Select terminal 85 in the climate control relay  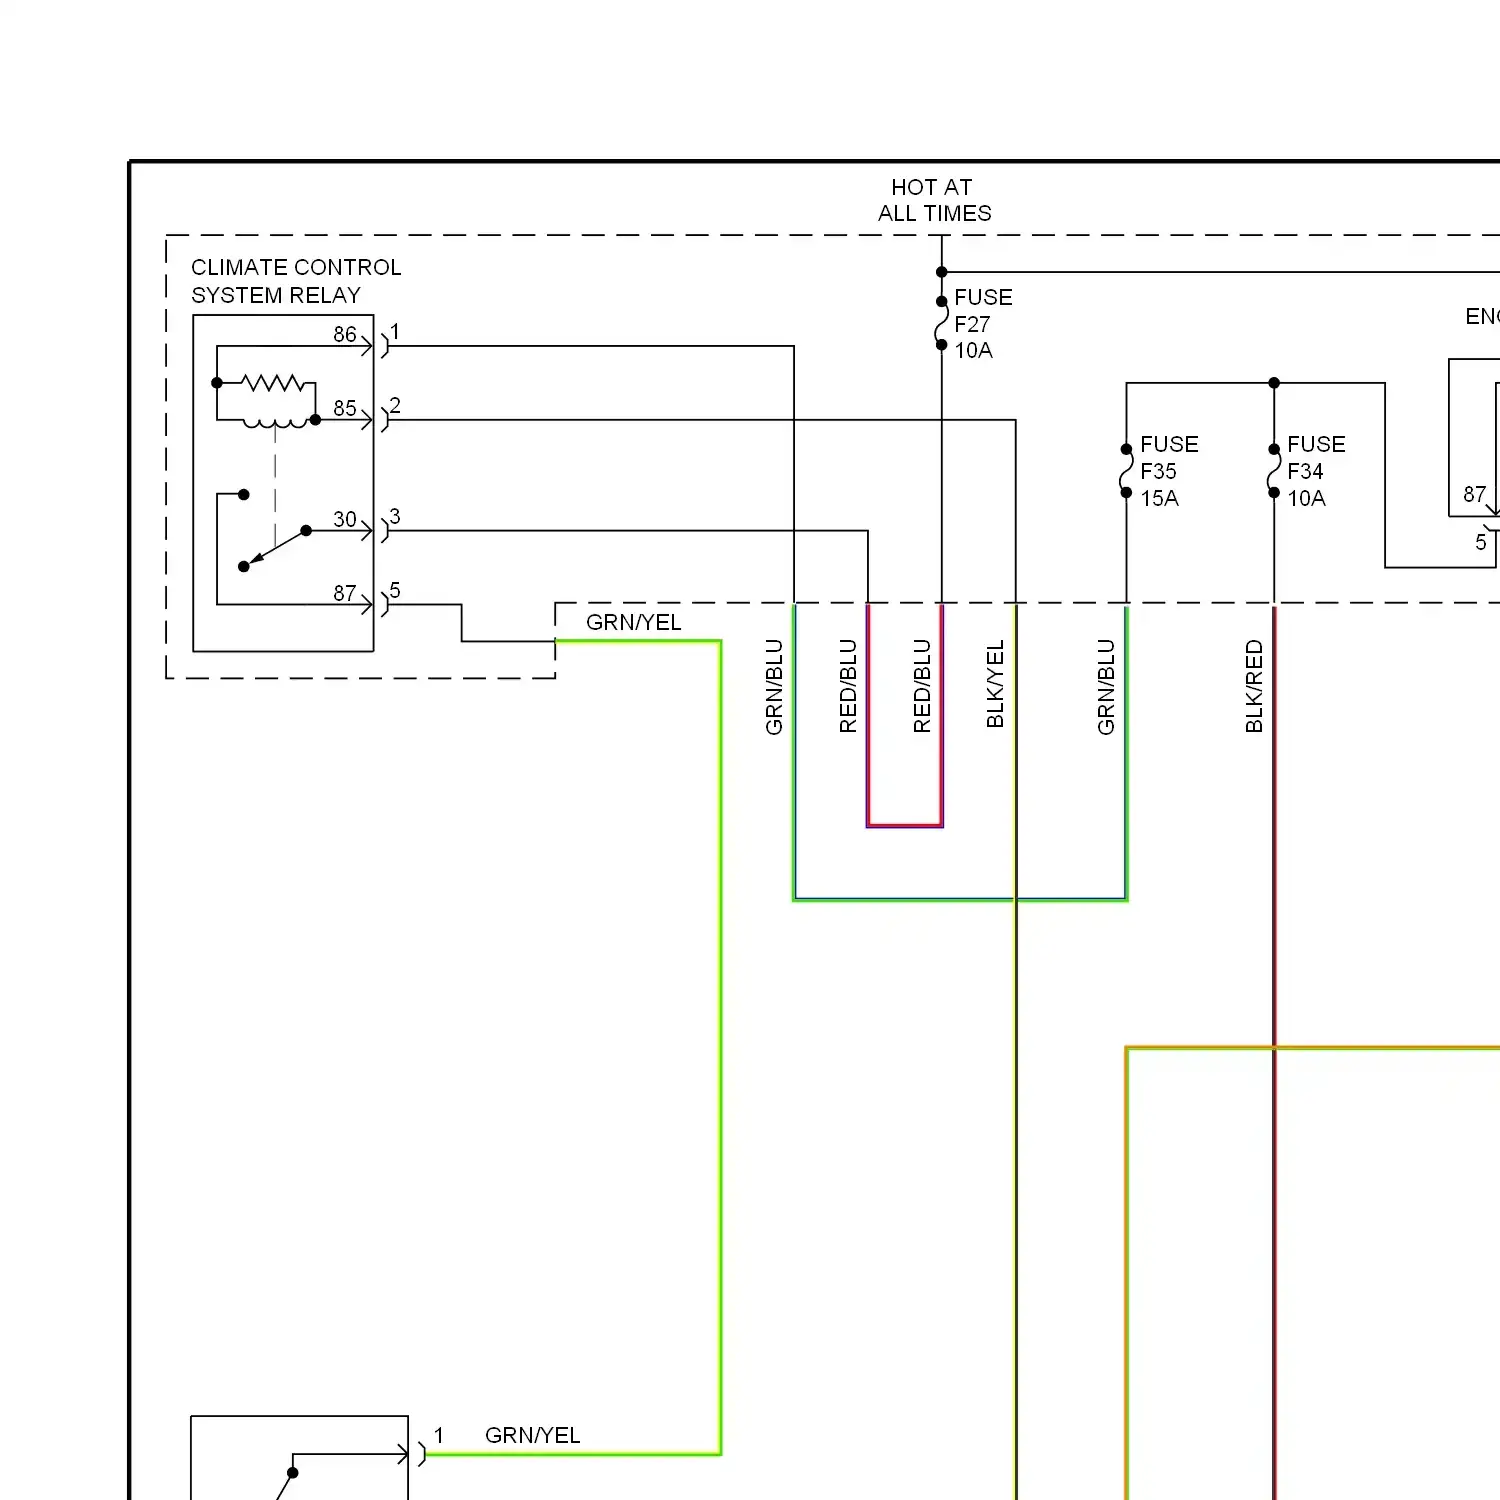click(345, 408)
